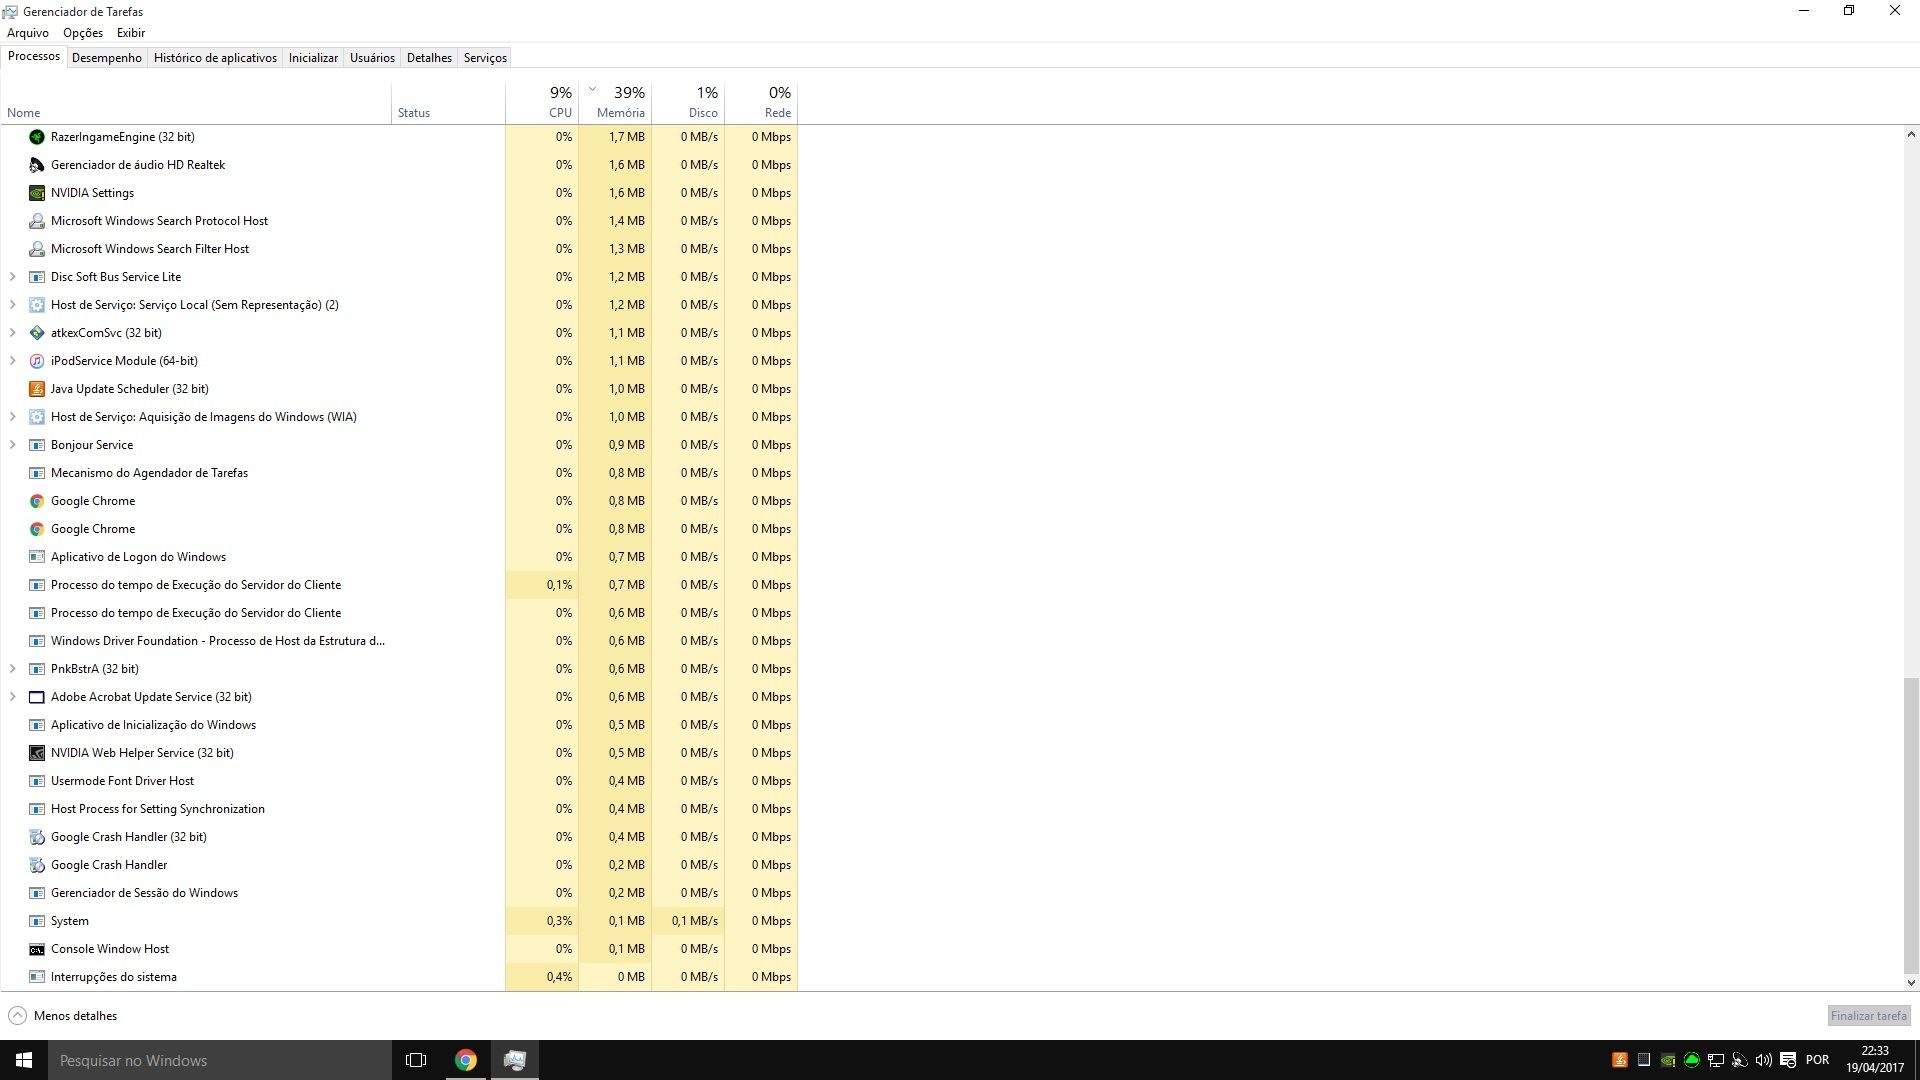Click the first Google Chrome process icon
This screenshot has height=1080, width=1920.
point(37,501)
